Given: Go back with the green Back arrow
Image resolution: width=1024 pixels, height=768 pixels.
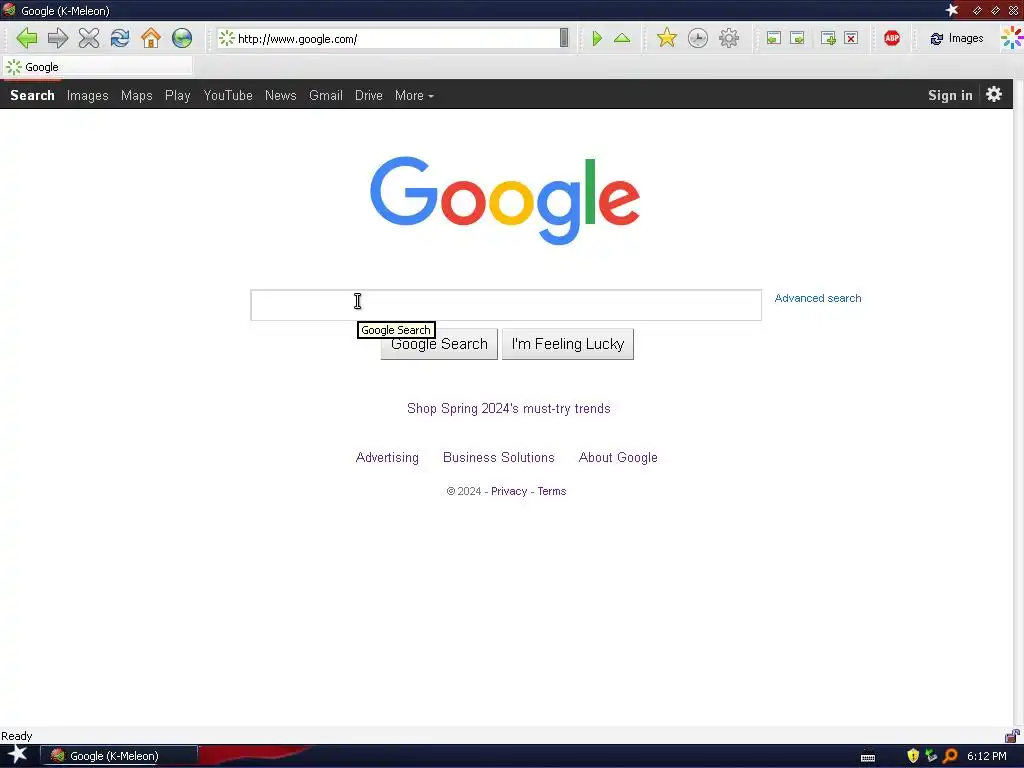Looking at the screenshot, I should click(x=27, y=38).
